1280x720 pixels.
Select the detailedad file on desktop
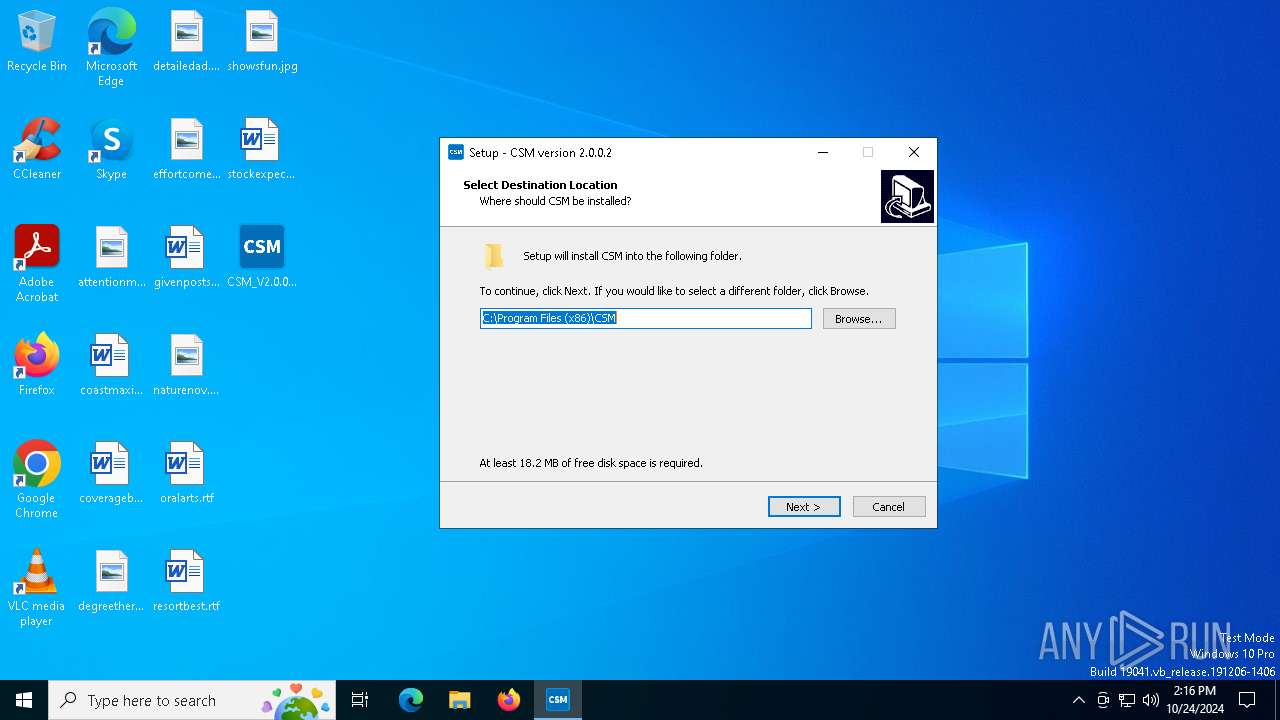pos(186,41)
